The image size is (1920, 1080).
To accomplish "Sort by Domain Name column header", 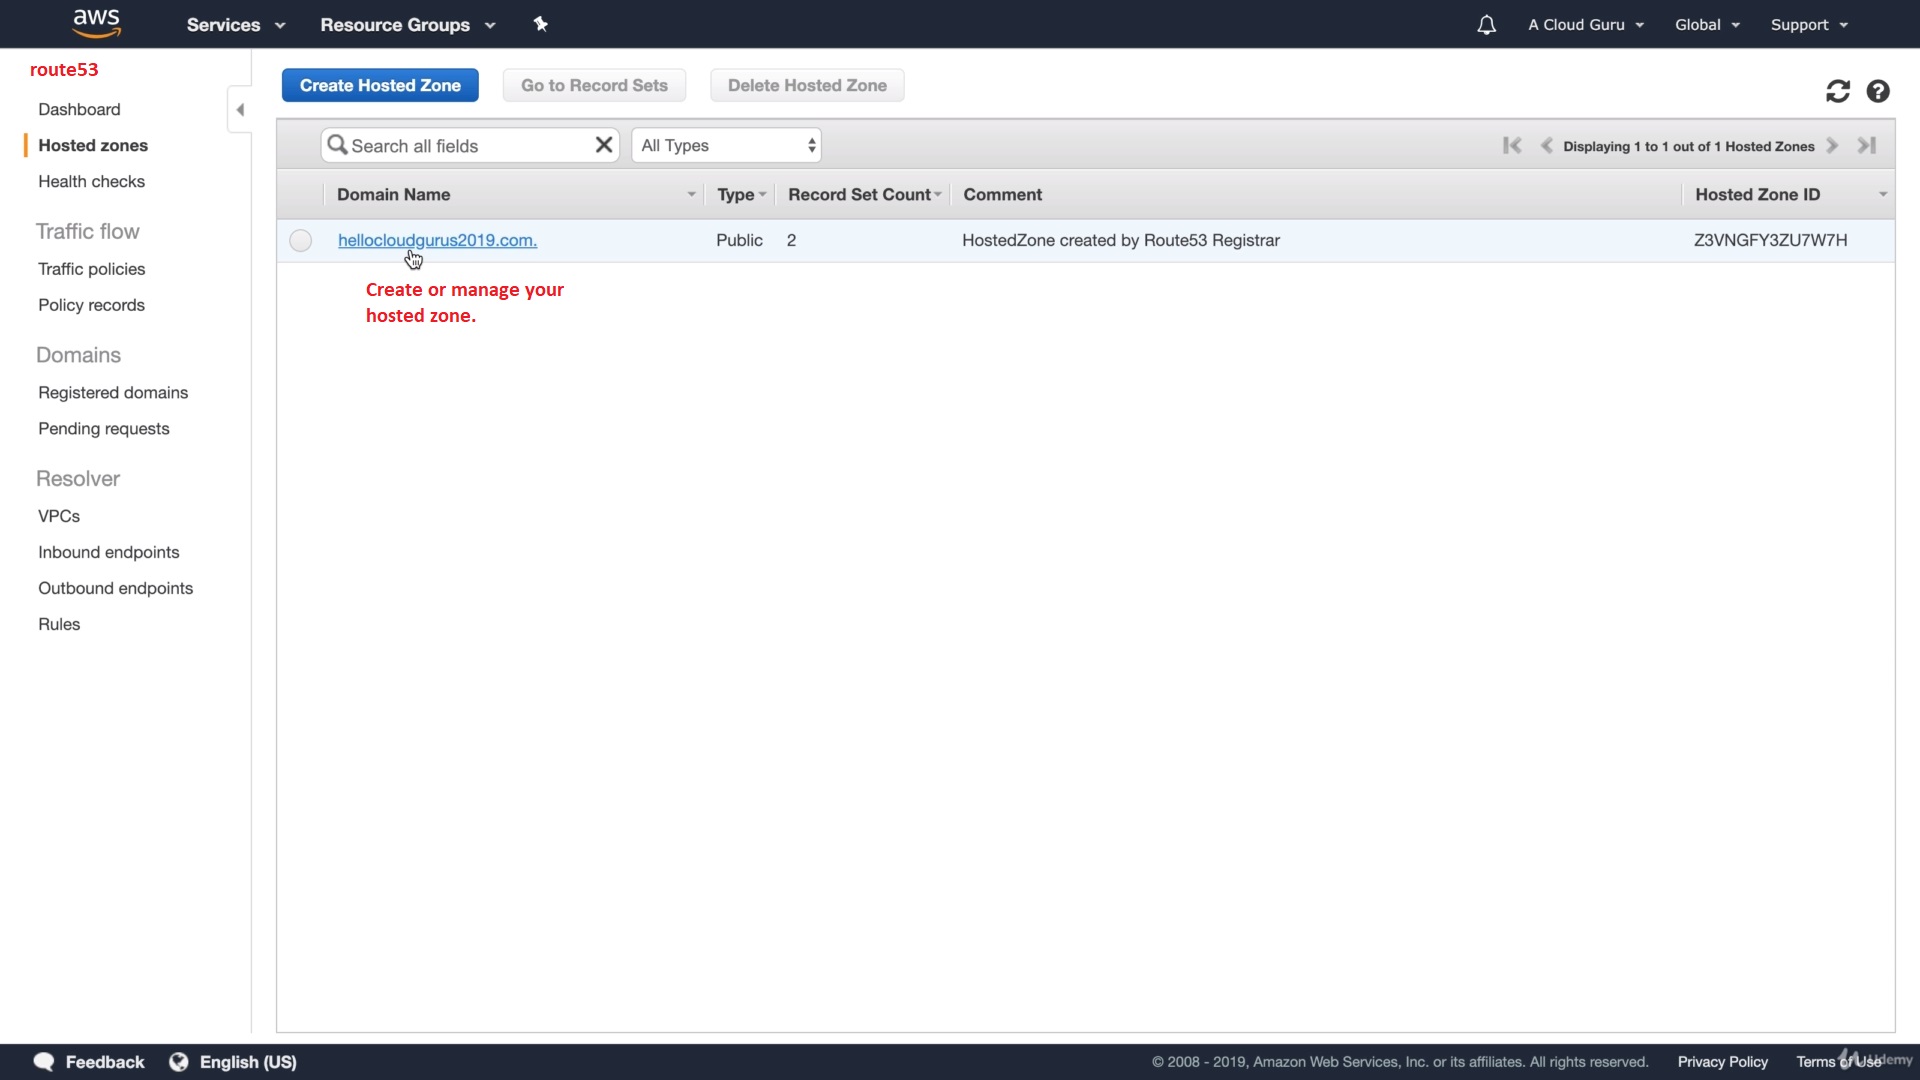I will [x=394, y=195].
